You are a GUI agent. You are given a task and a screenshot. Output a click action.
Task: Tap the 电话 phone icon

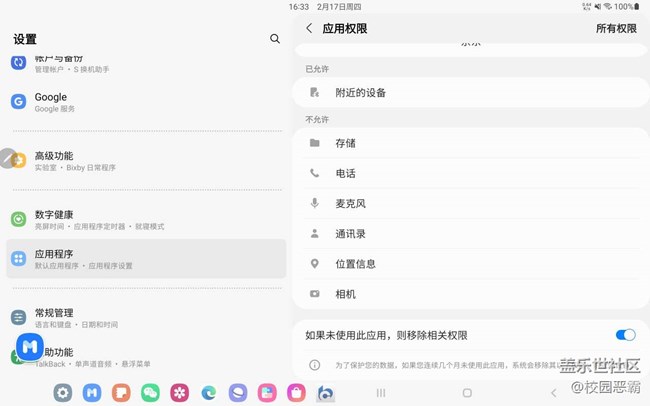click(315, 173)
